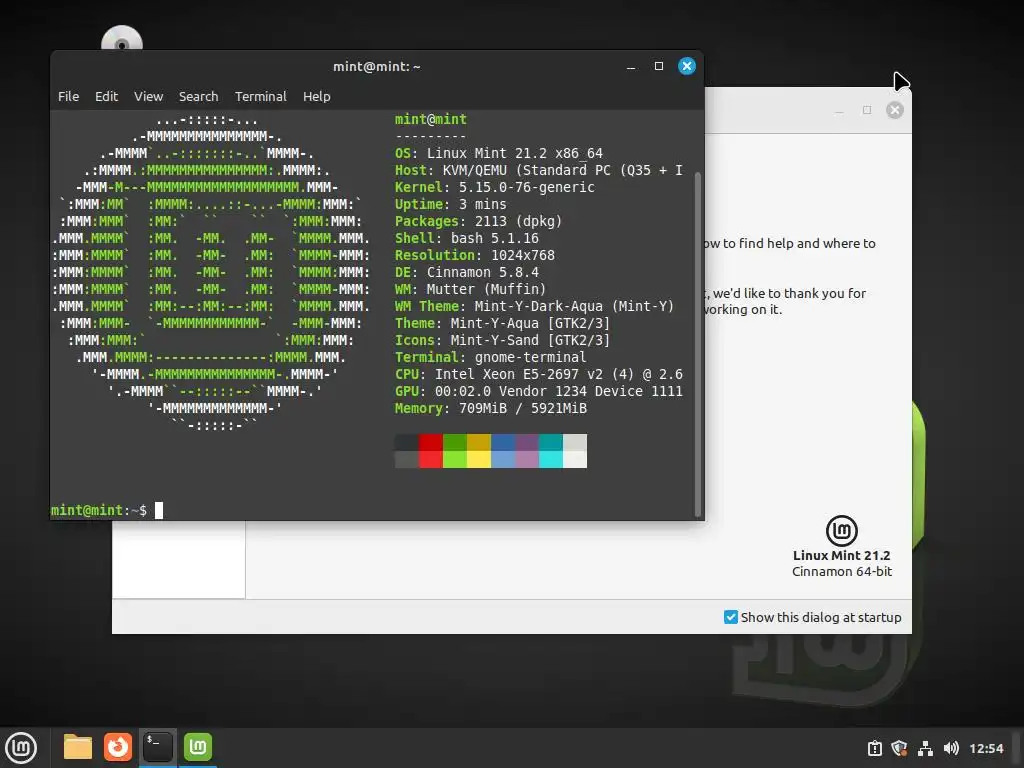Screen dimensions: 1024x768
Task: Click the OS: Linux Mint 21.2 line
Action: (x=498, y=153)
